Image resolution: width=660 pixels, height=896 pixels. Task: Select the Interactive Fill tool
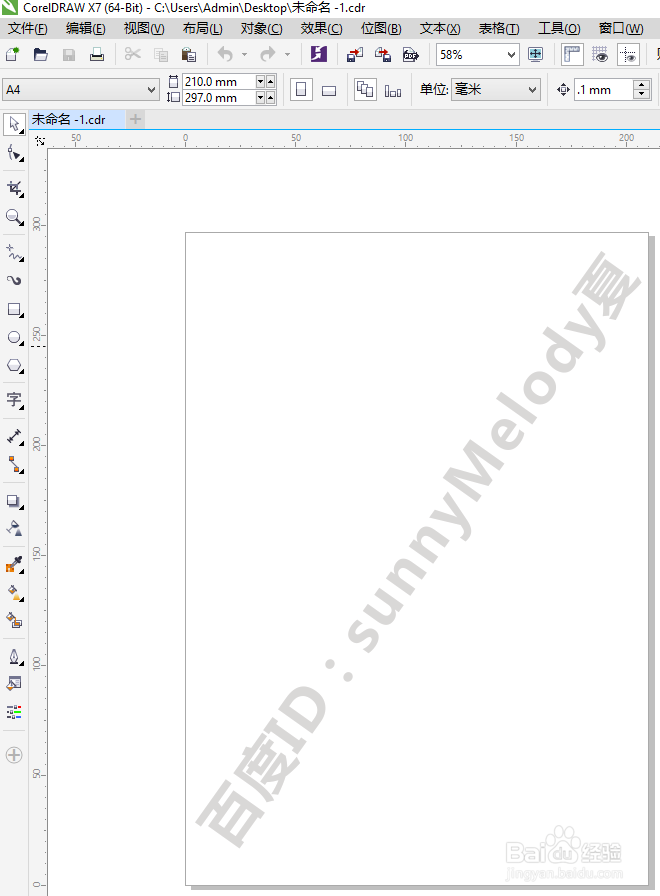pyautogui.click(x=14, y=593)
